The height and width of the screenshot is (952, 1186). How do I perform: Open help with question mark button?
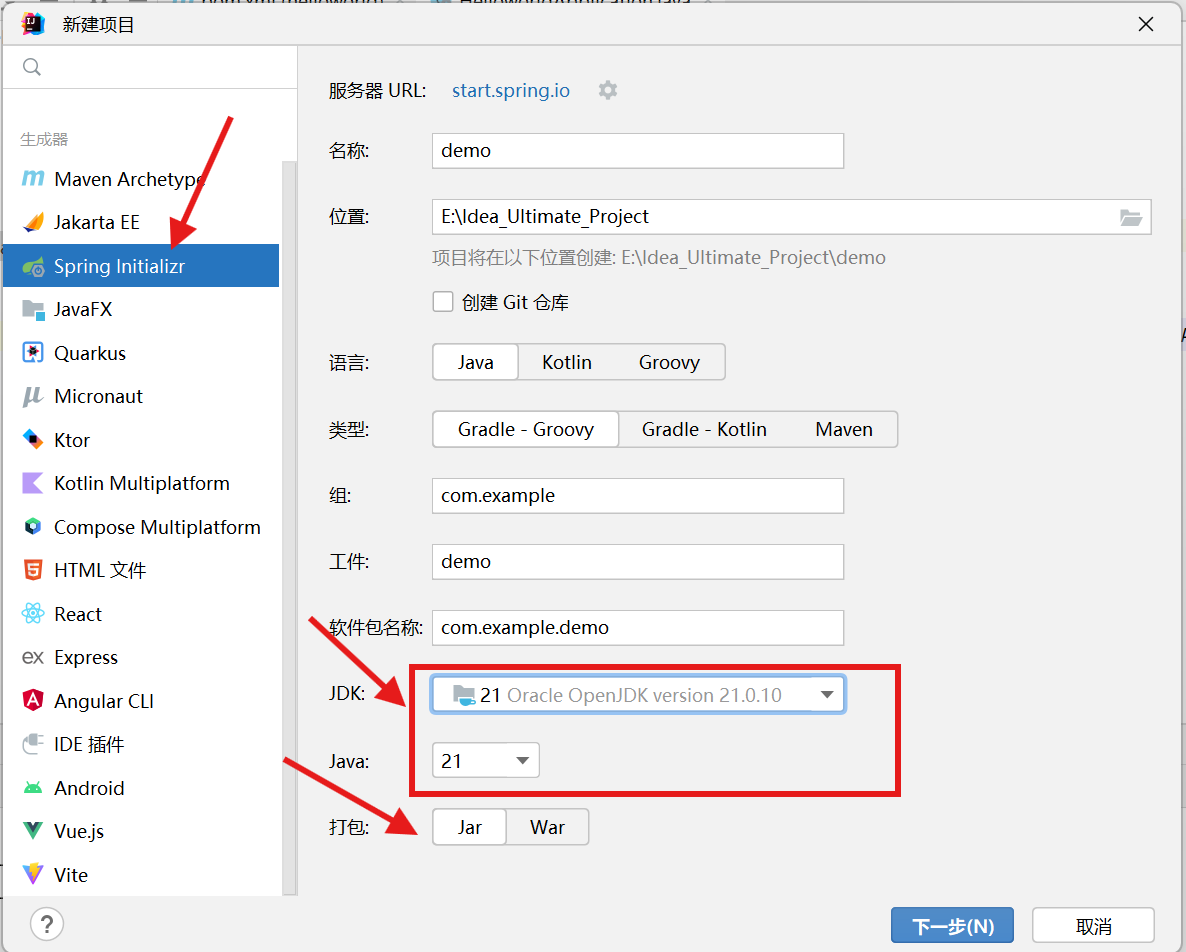(x=47, y=924)
